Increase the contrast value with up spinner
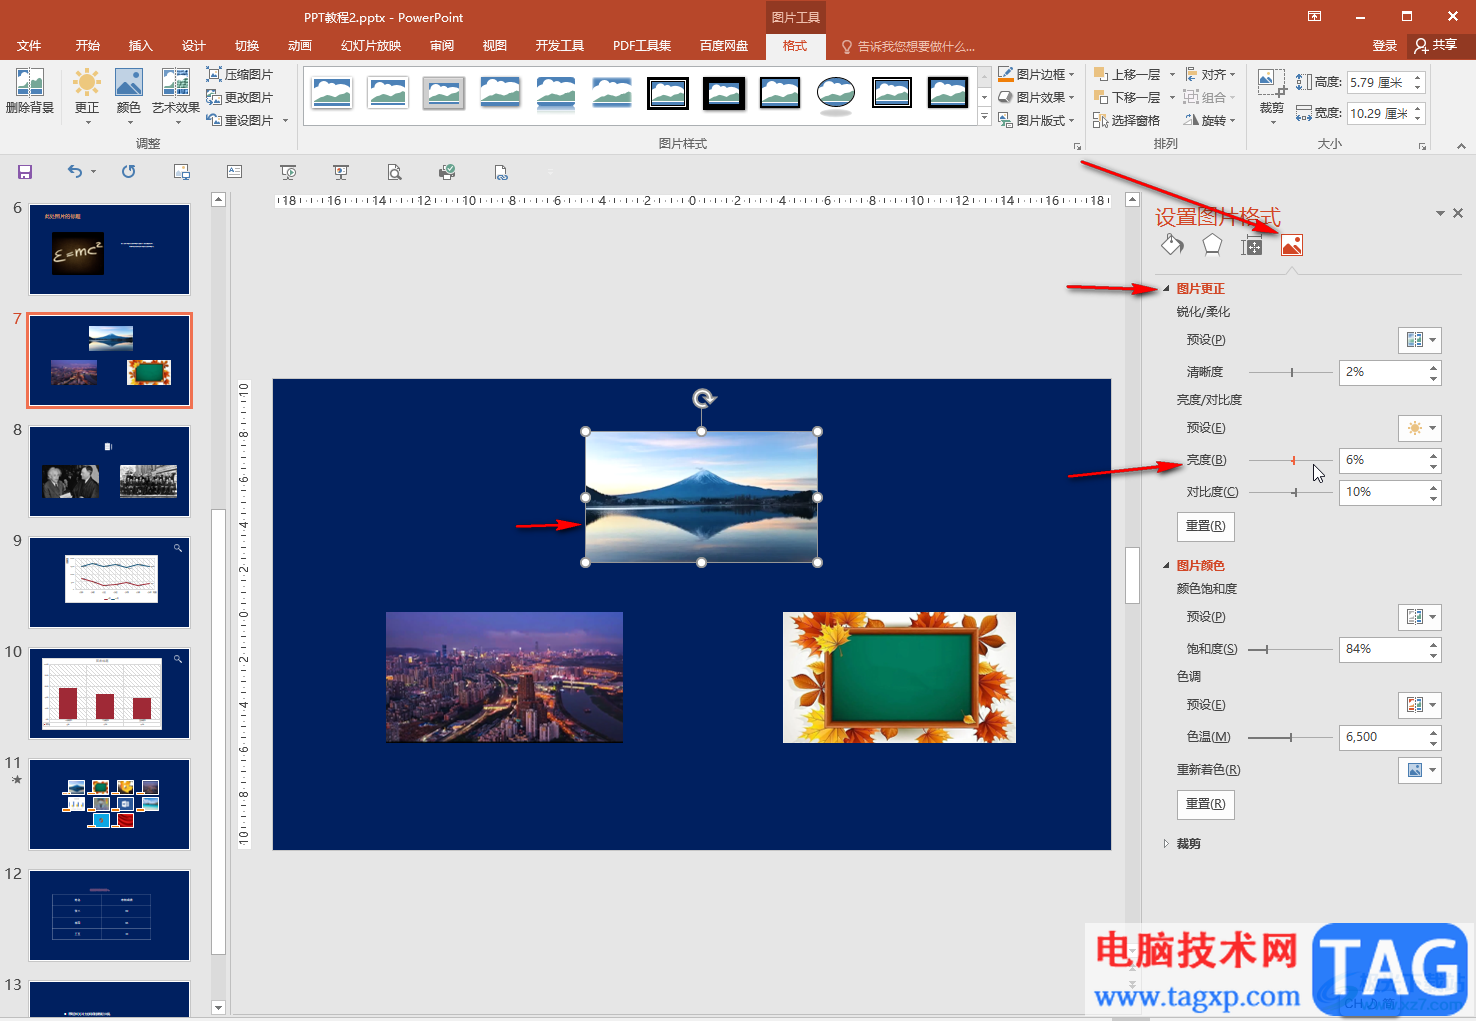This screenshot has width=1476, height=1021. point(1434,487)
